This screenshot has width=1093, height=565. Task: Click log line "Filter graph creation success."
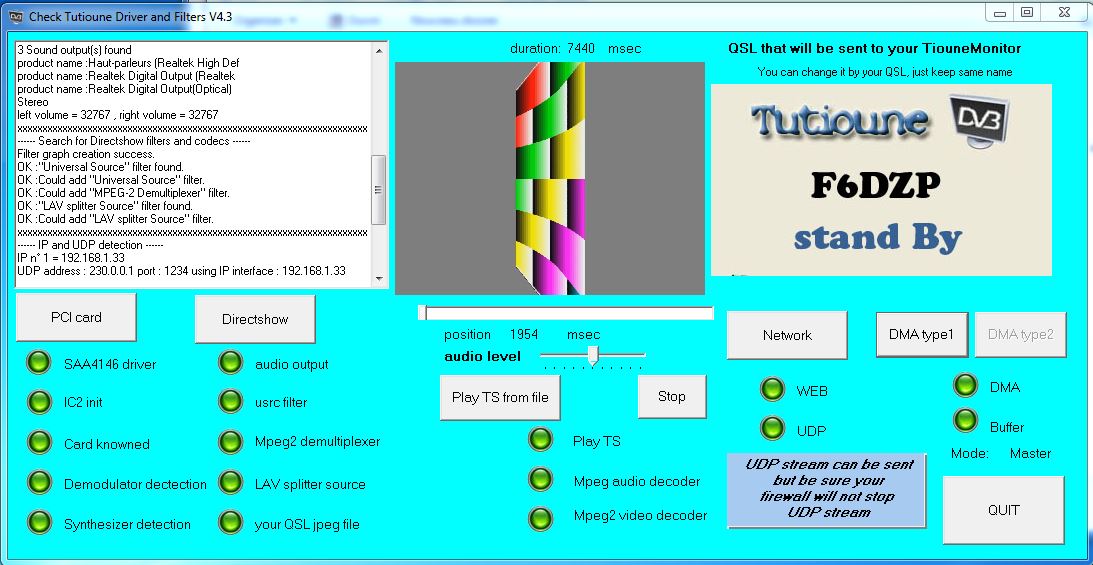86,154
